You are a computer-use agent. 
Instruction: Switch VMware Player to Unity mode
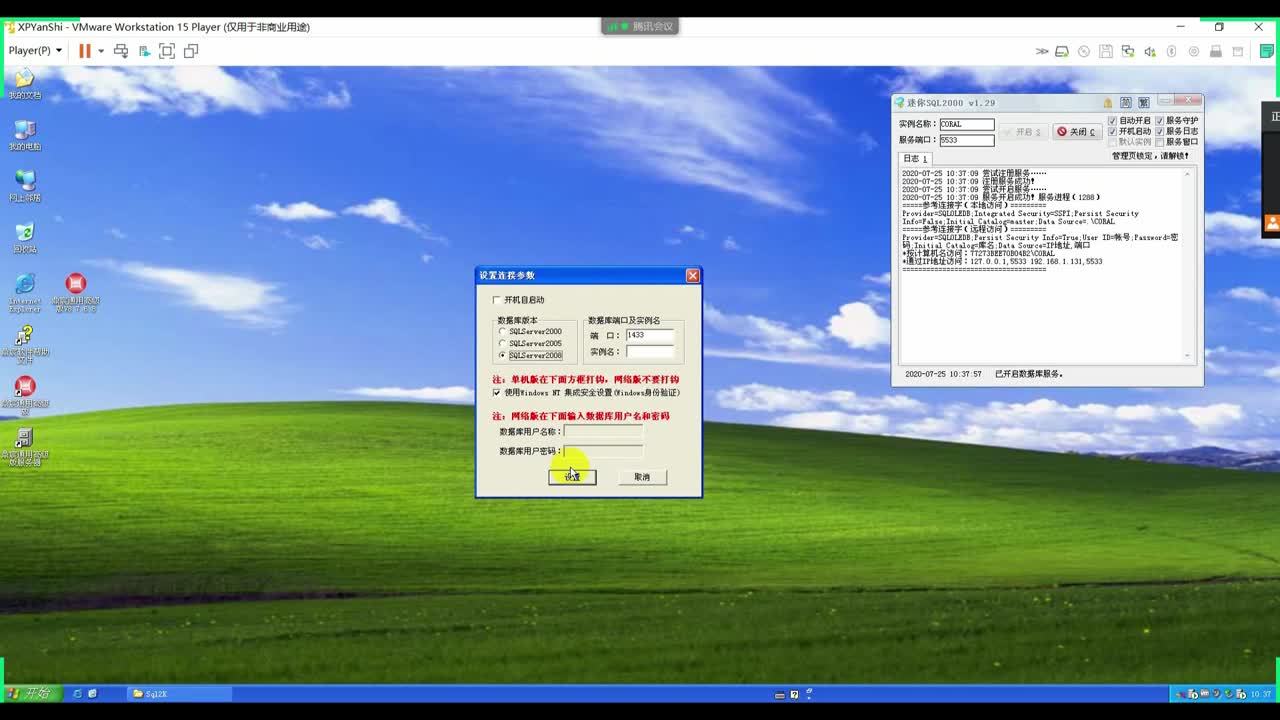(190, 50)
